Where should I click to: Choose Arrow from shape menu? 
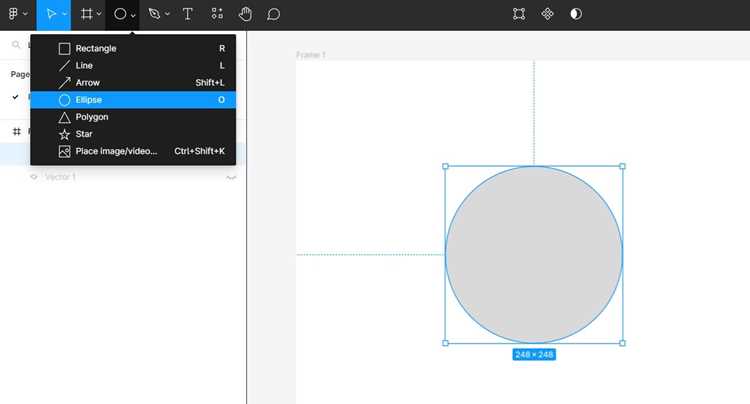(133, 83)
